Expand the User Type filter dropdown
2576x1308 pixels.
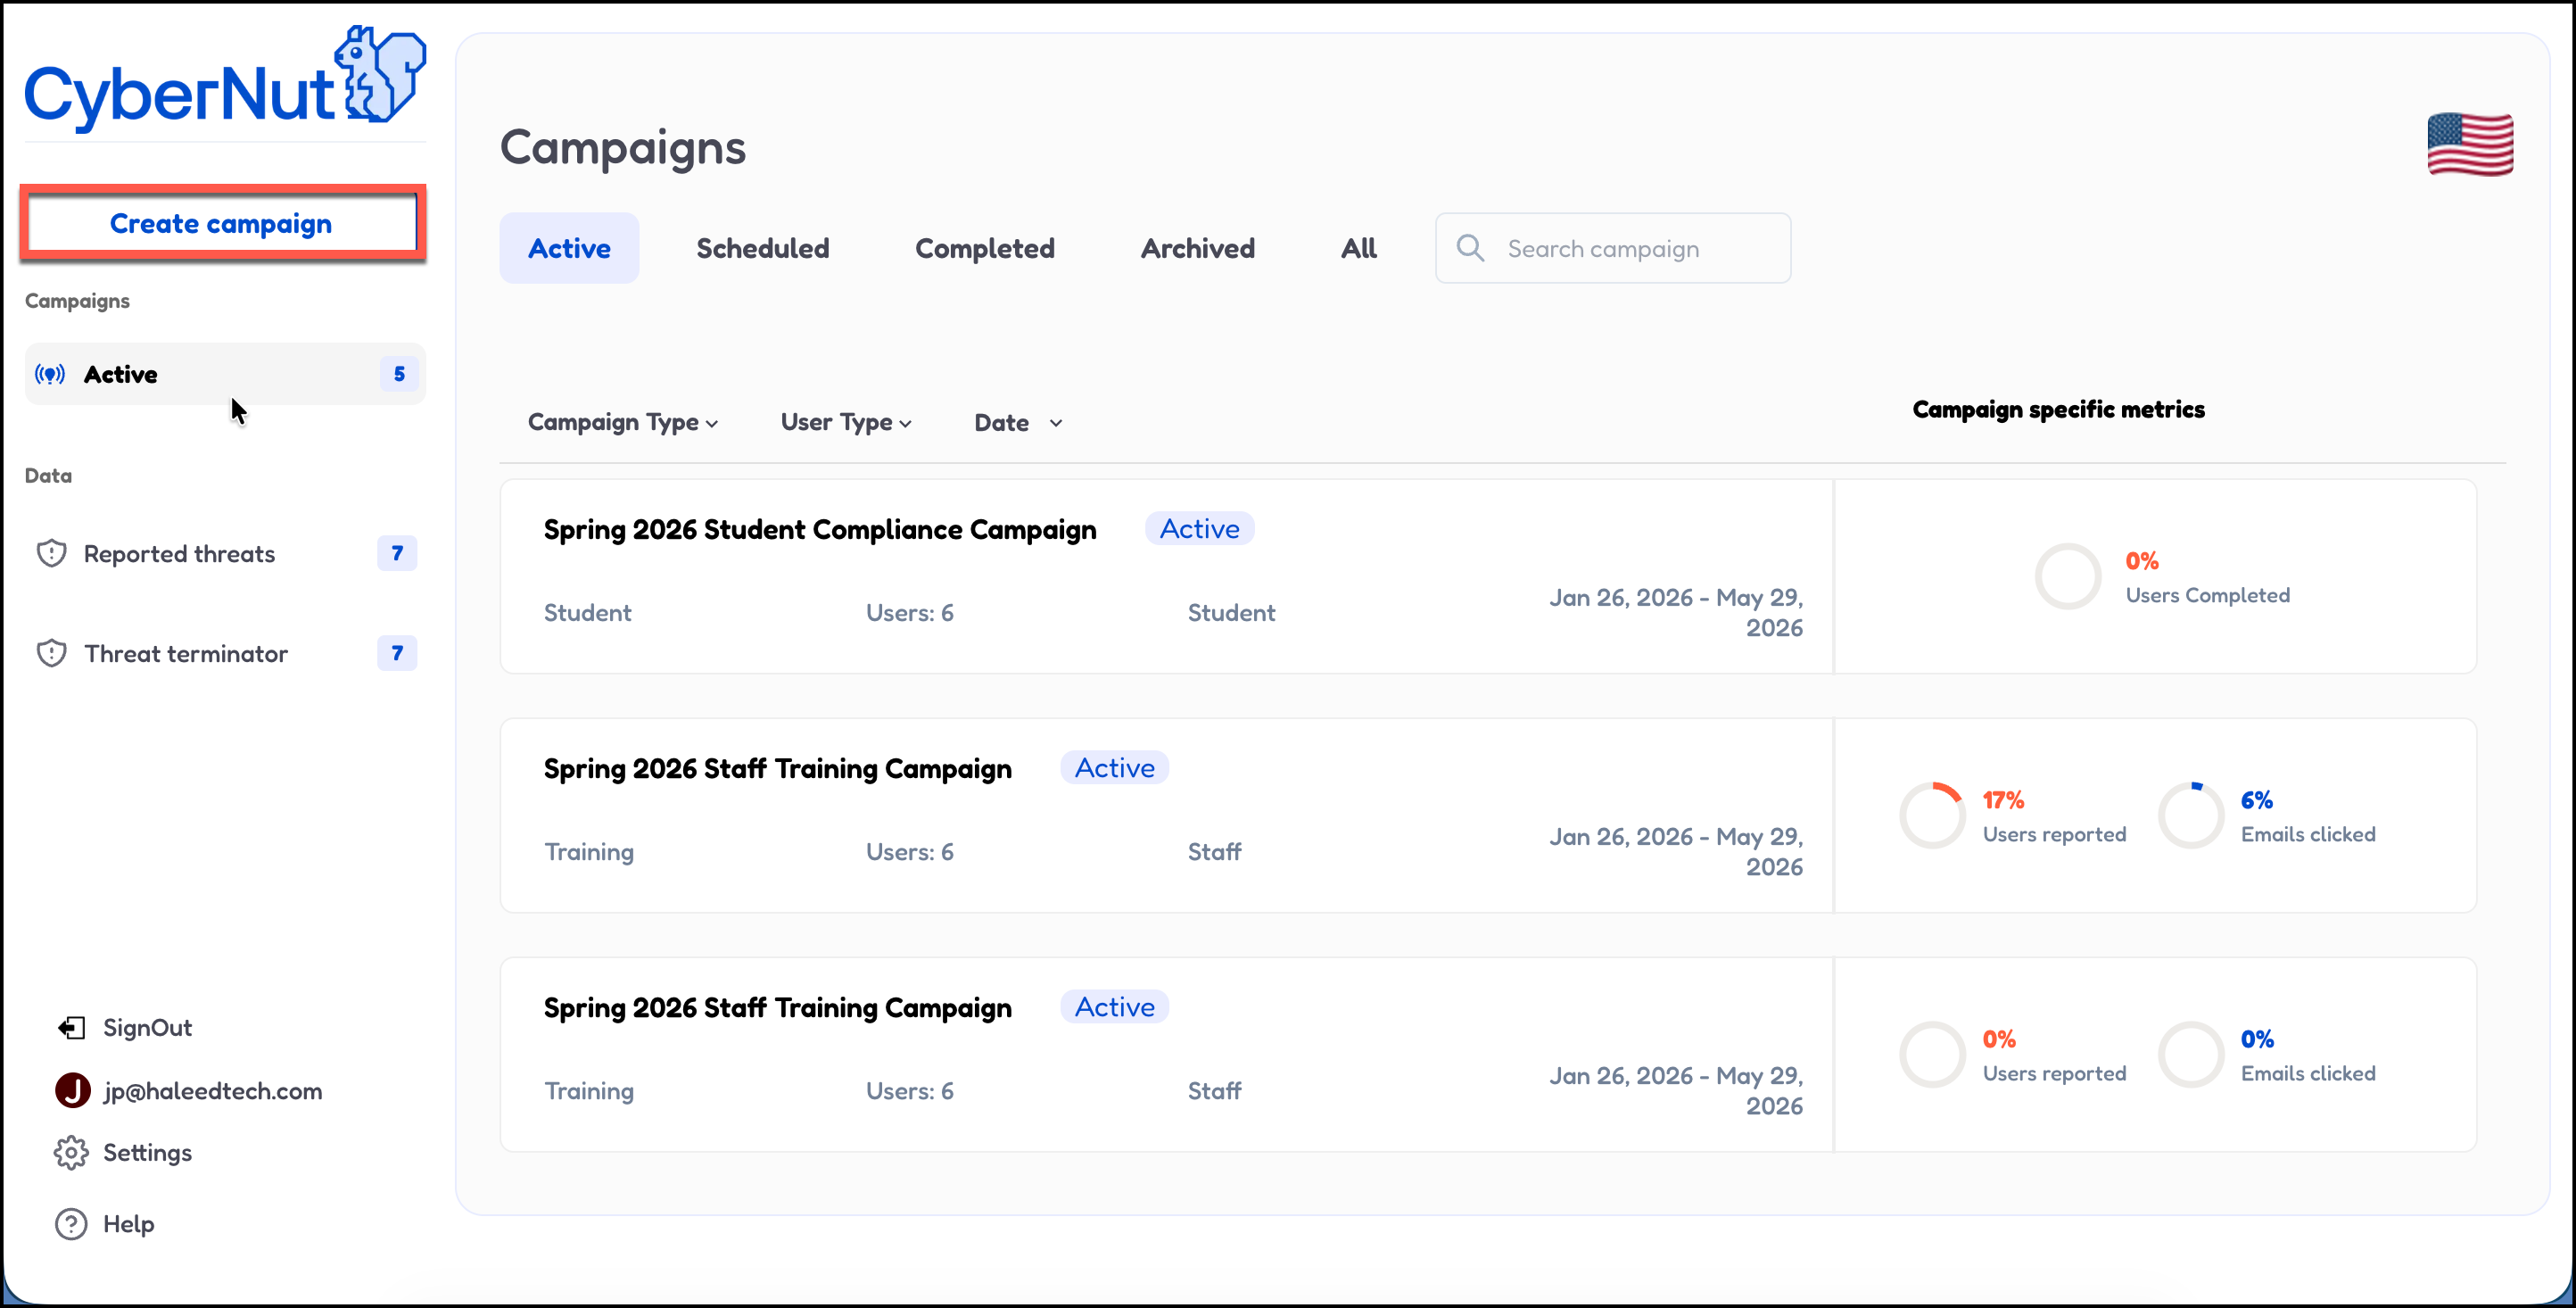(x=845, y=422)
